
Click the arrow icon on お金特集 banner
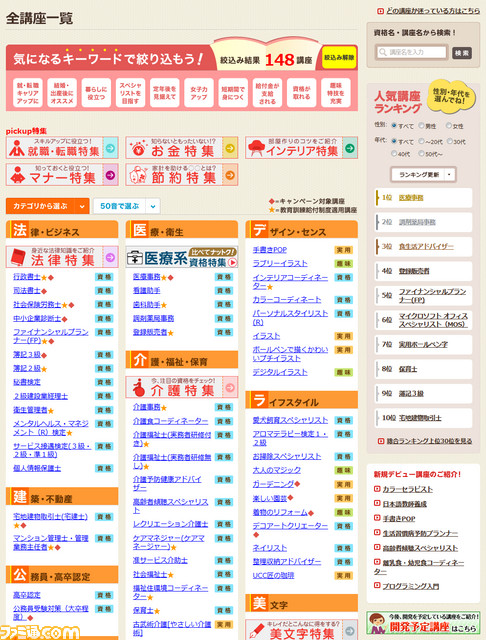coord(230,149)
